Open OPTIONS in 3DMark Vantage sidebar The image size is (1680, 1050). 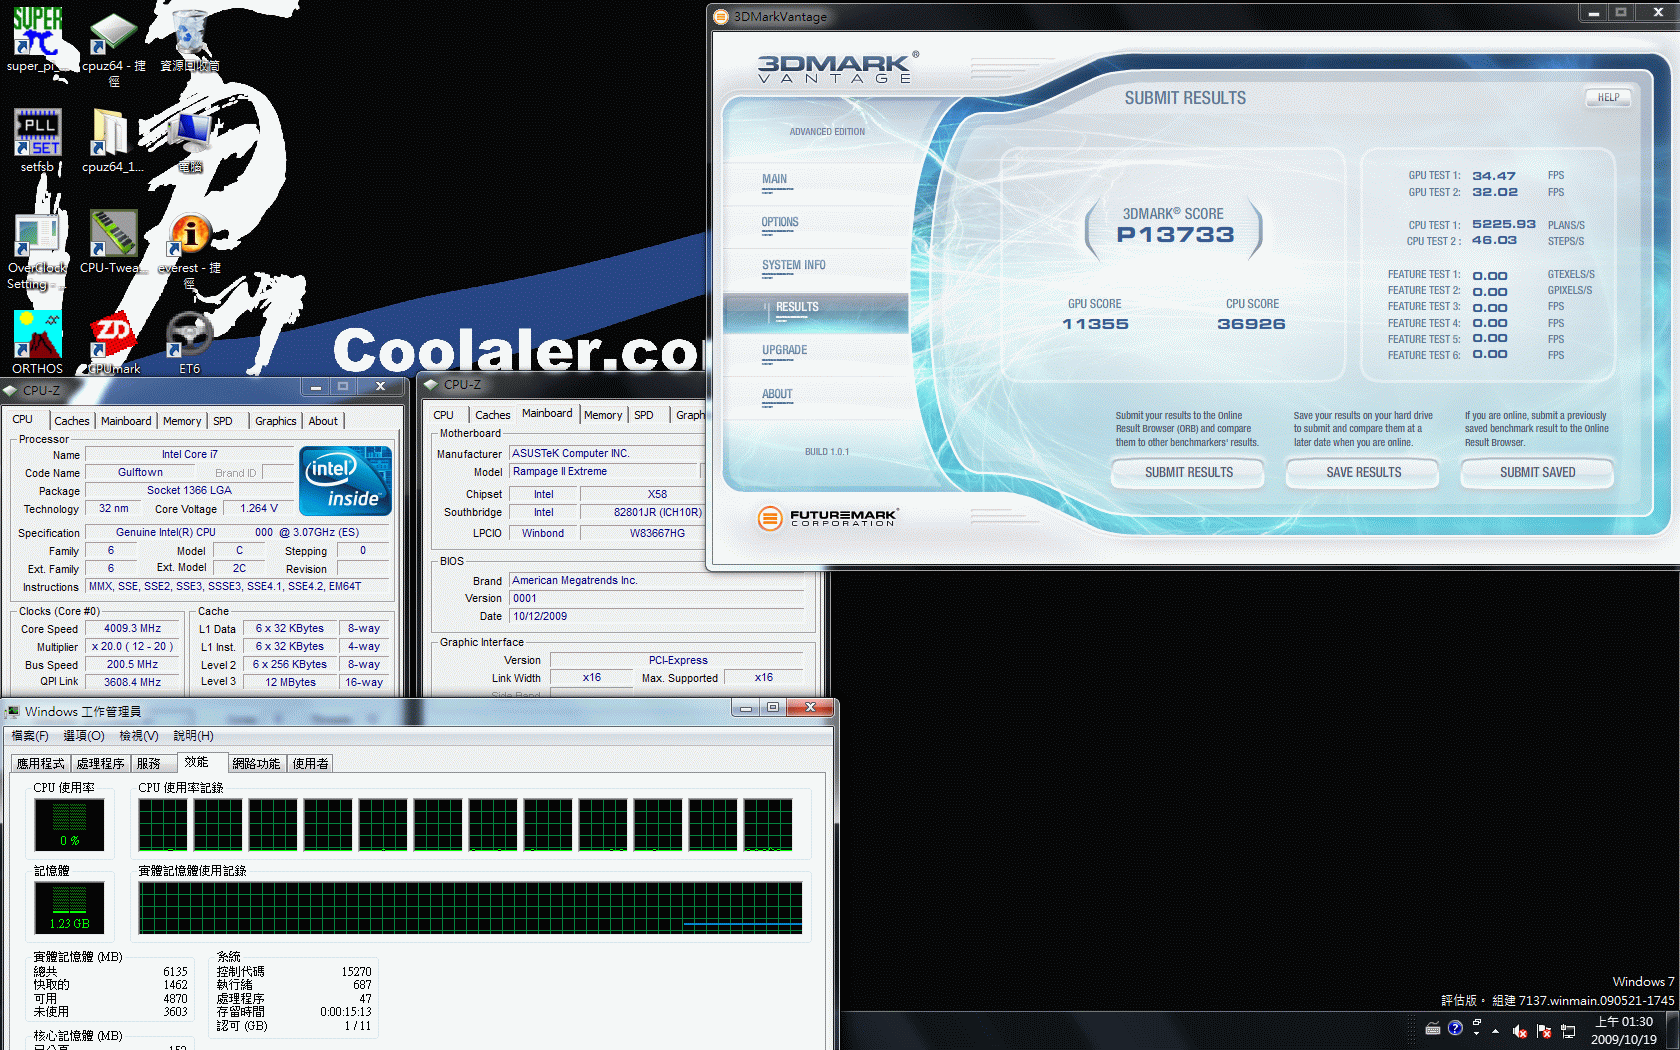click(780, 223)
